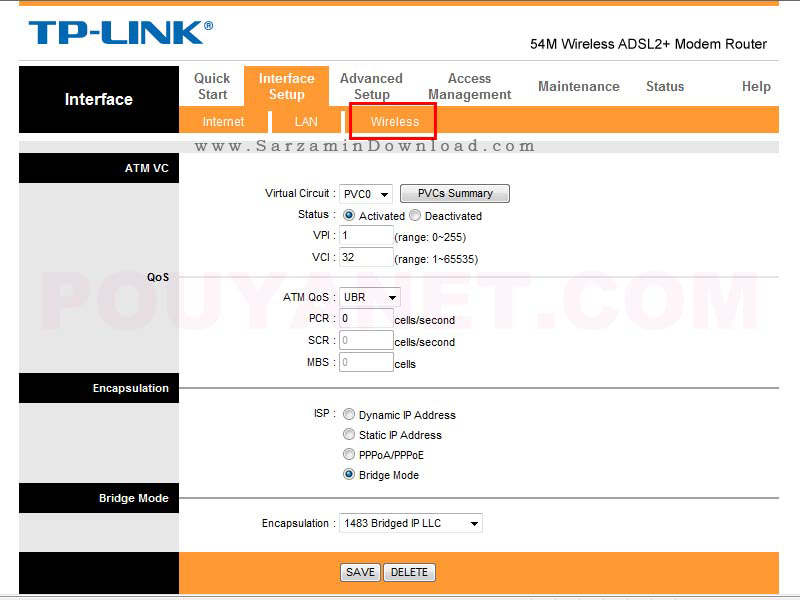
Task: Select the Deactivated status radio button
Action: (415, 215)
